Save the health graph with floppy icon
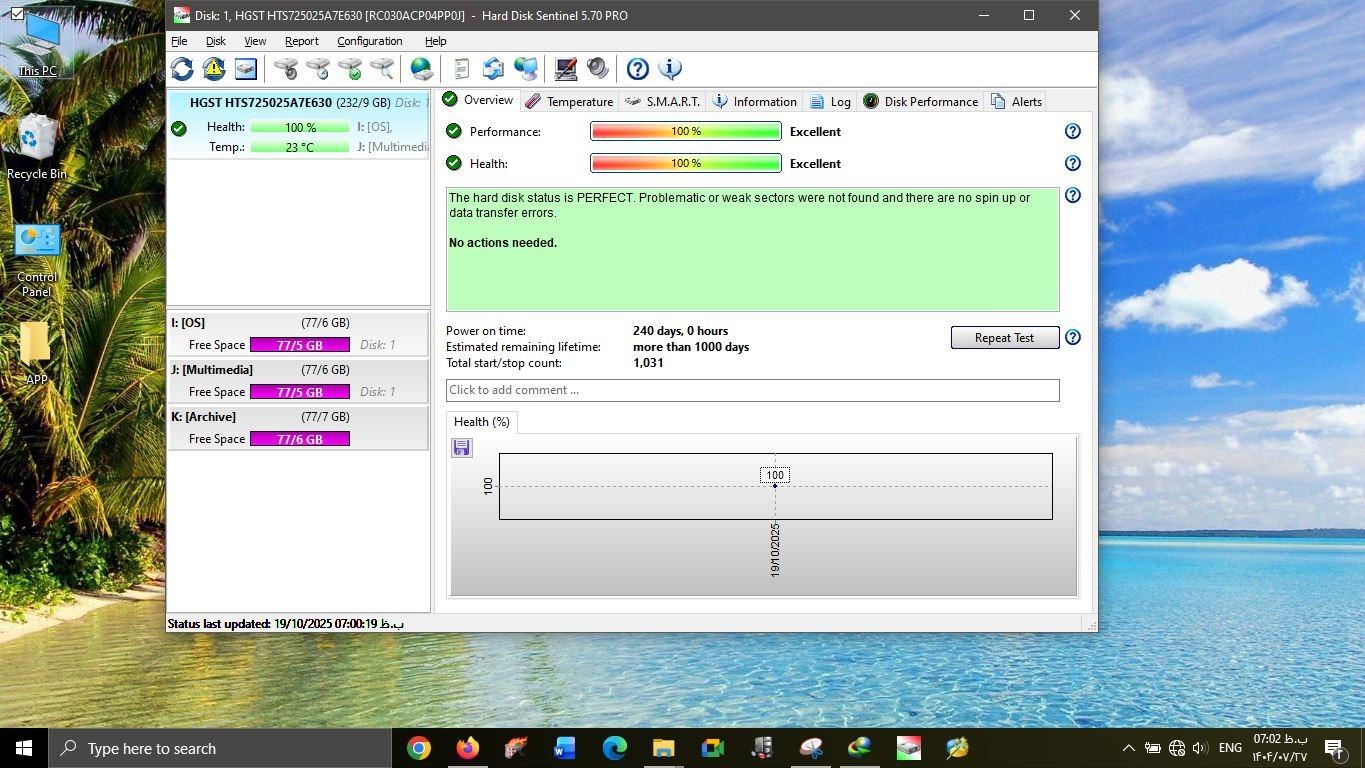 (x=461, y=448)
